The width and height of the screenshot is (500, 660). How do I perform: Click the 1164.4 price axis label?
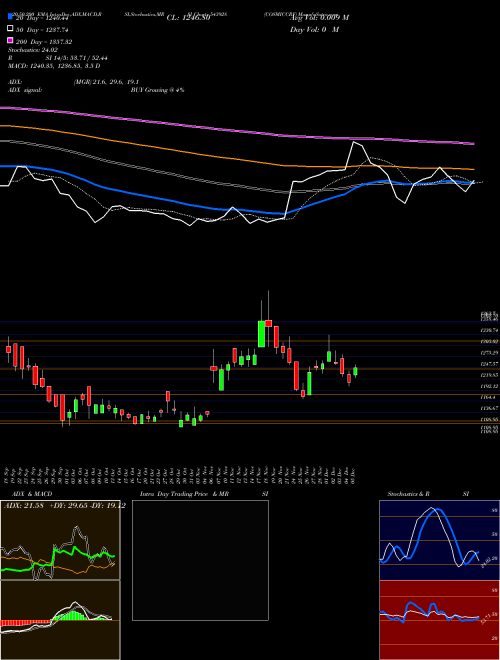(489, 397)
